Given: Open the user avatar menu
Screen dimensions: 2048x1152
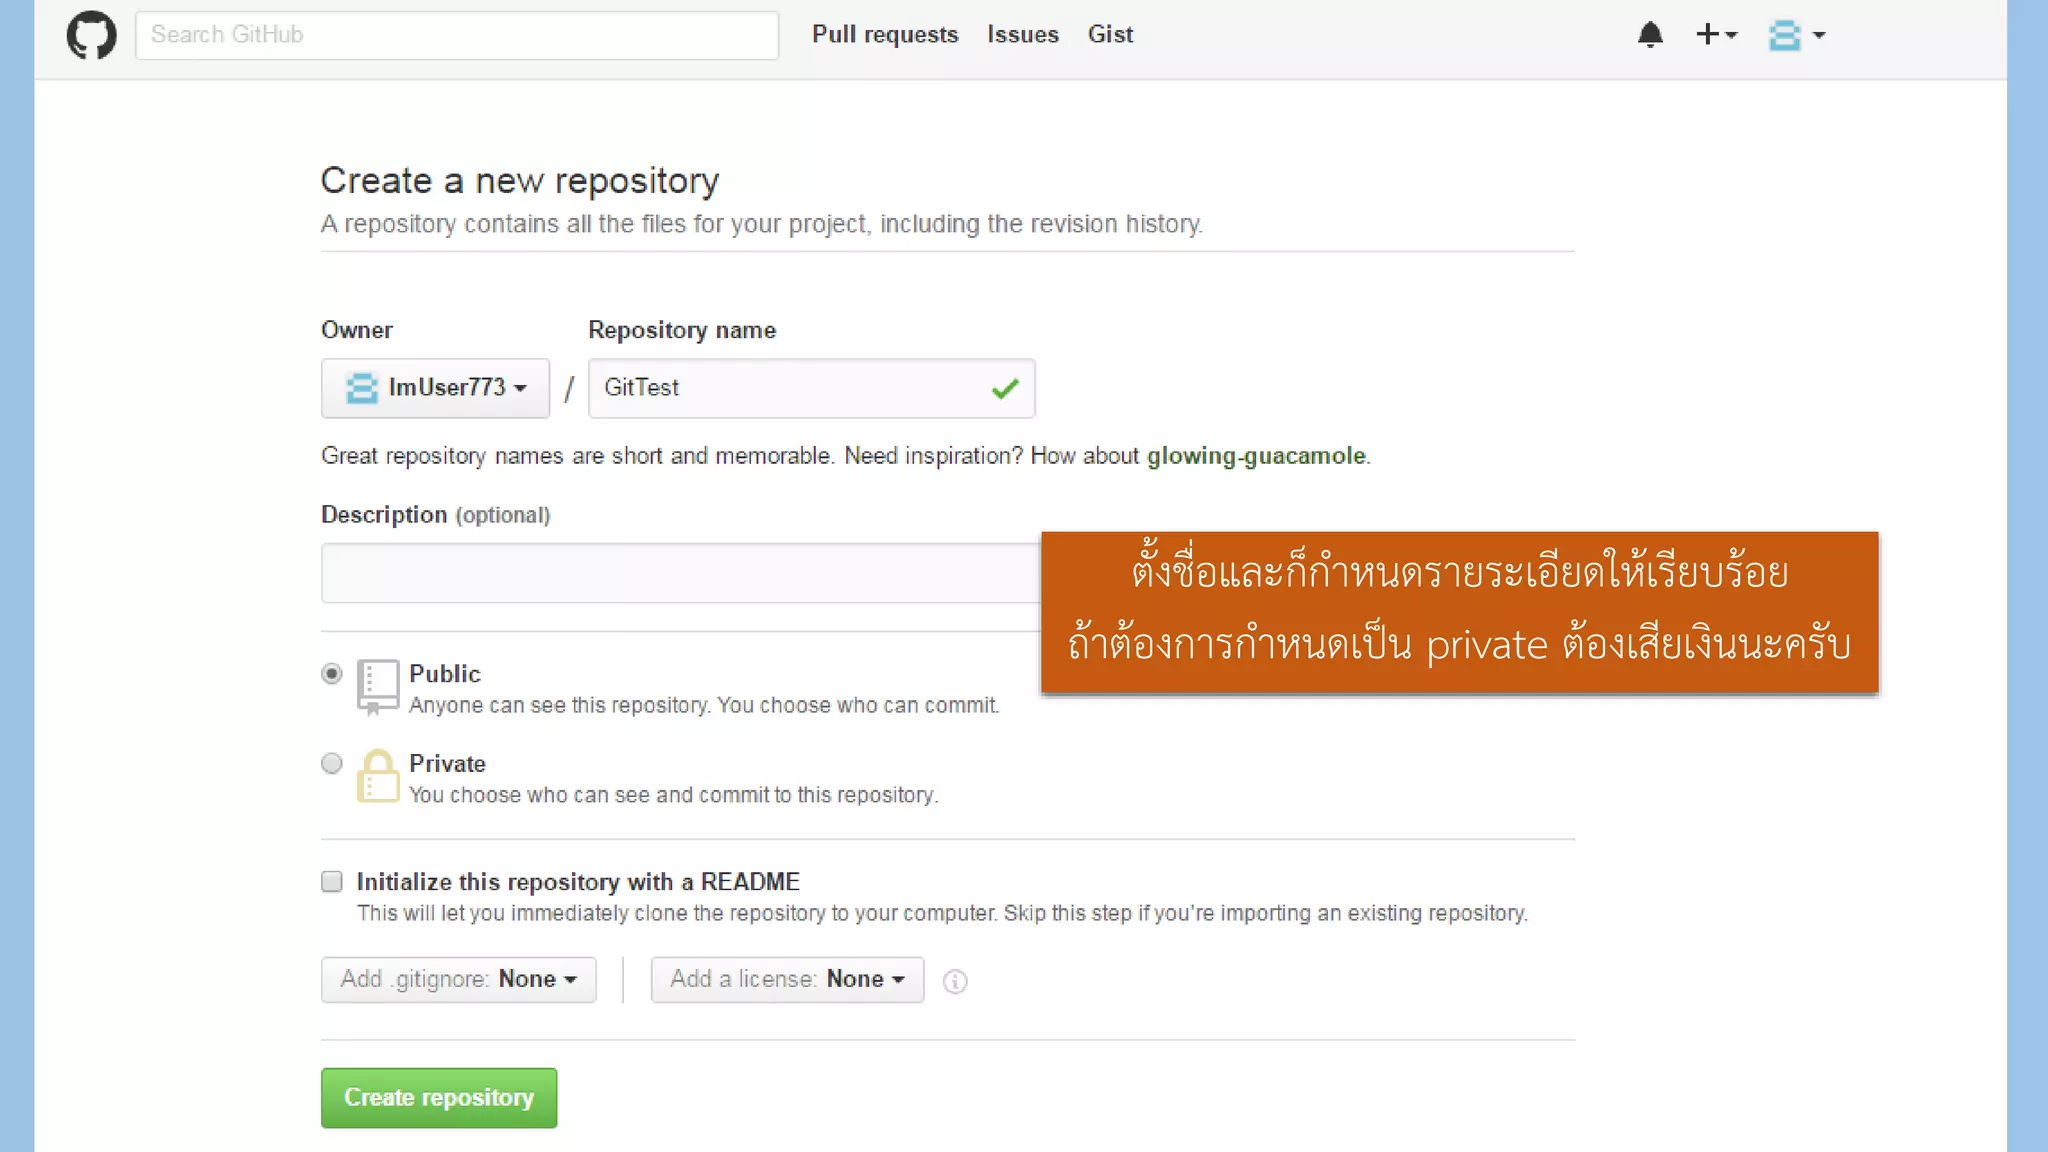Looking at the screenshot, I should (1796, 35).
